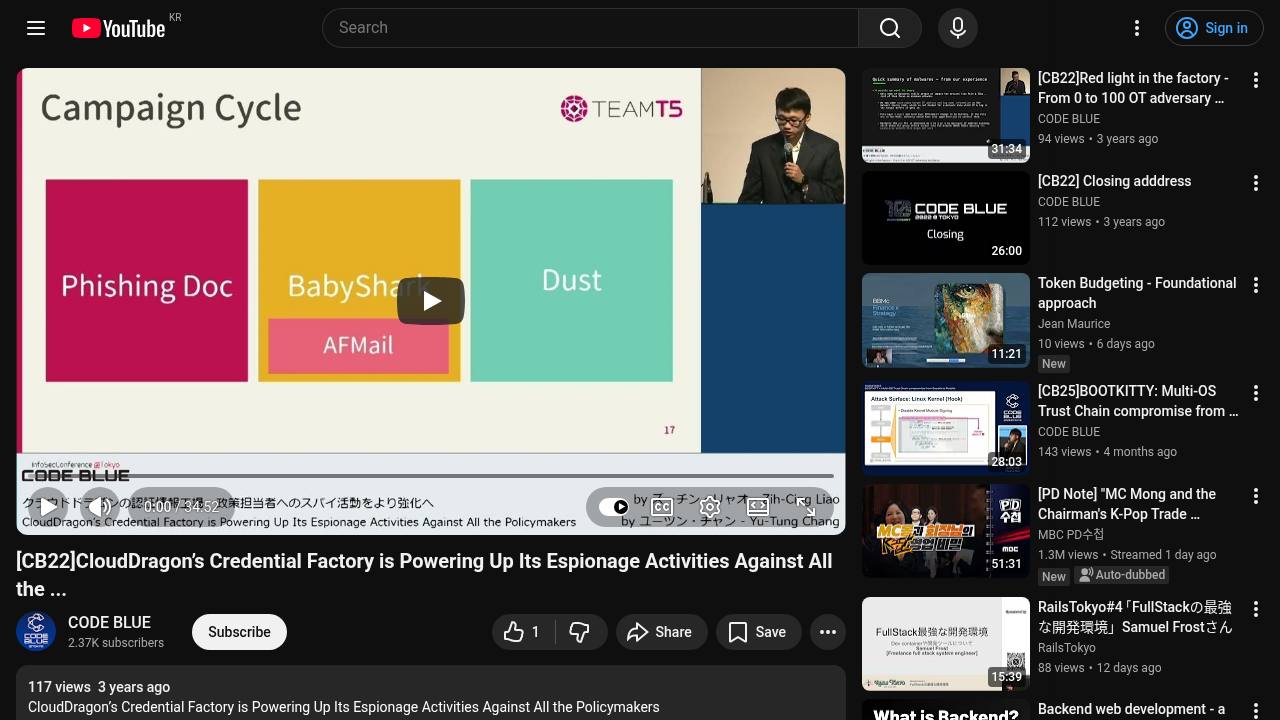The width and height of the screenshot is (1280, 720).
Task: Open the top bar settings kebab menu
Action: click(x=1137, y=28)
